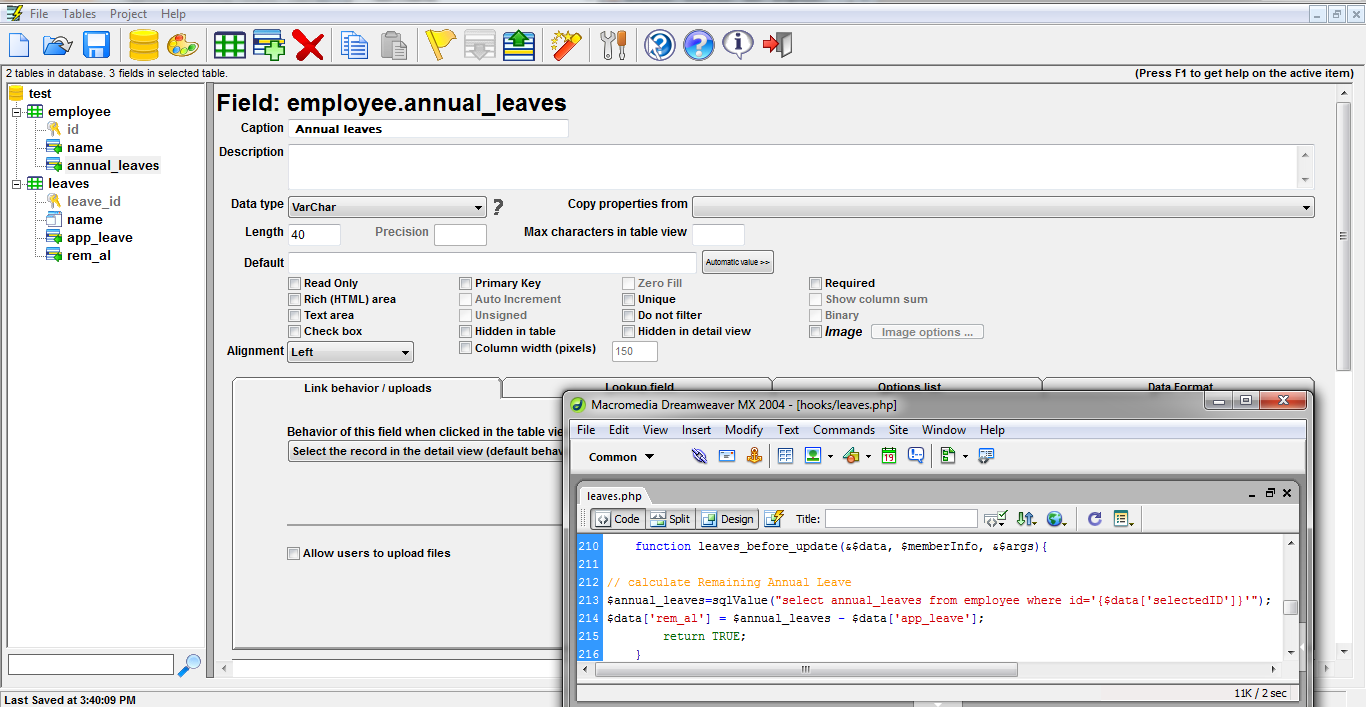This screenshot has height=707, width=1366.
Task: Click the green table grid icon
Action: (x=230, y=45)
